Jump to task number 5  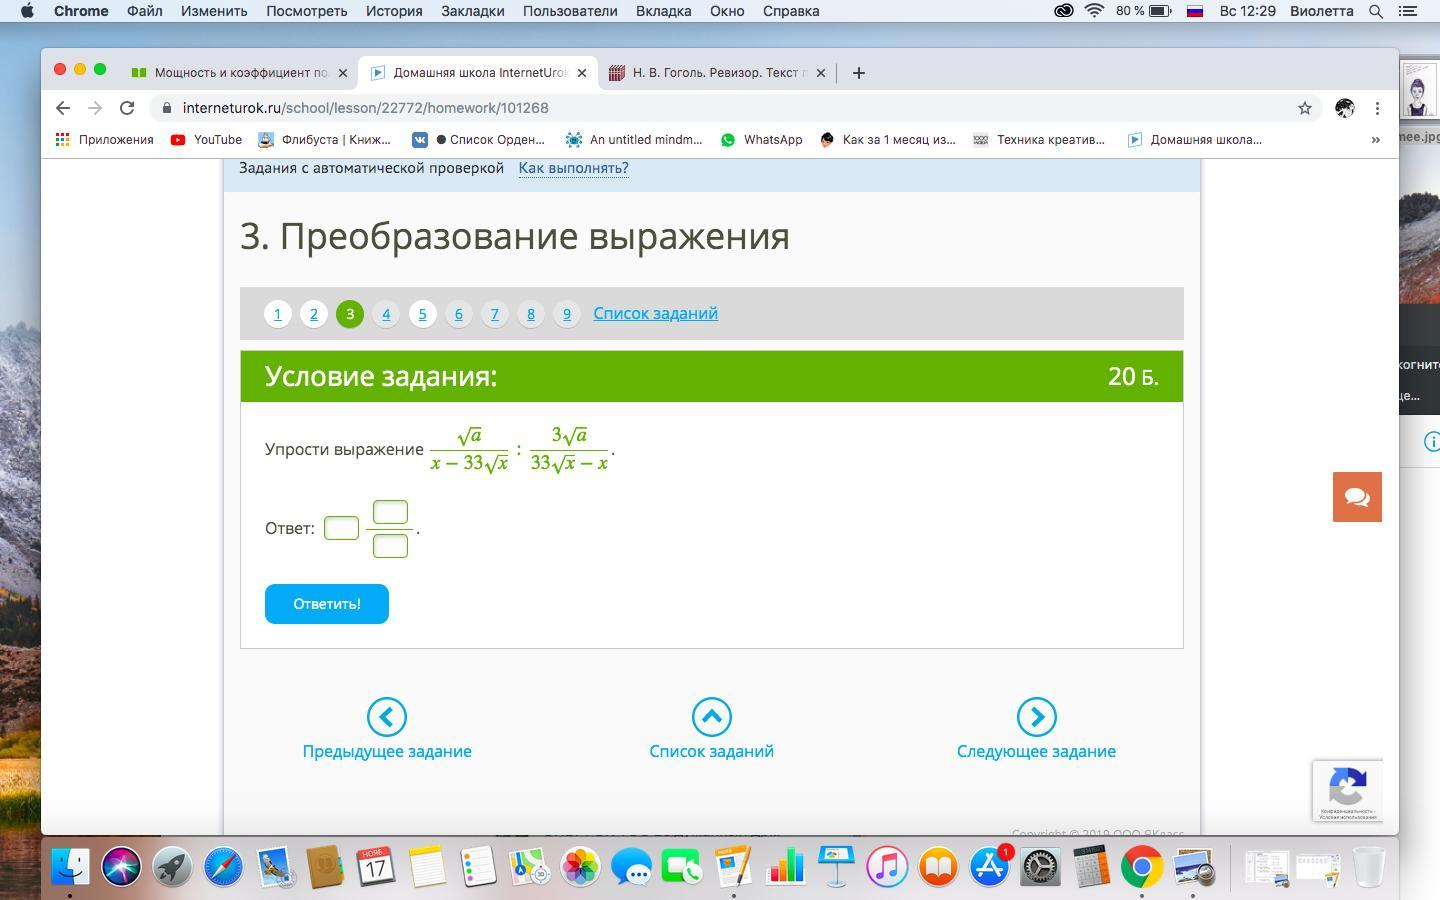(x=422, y=314)
